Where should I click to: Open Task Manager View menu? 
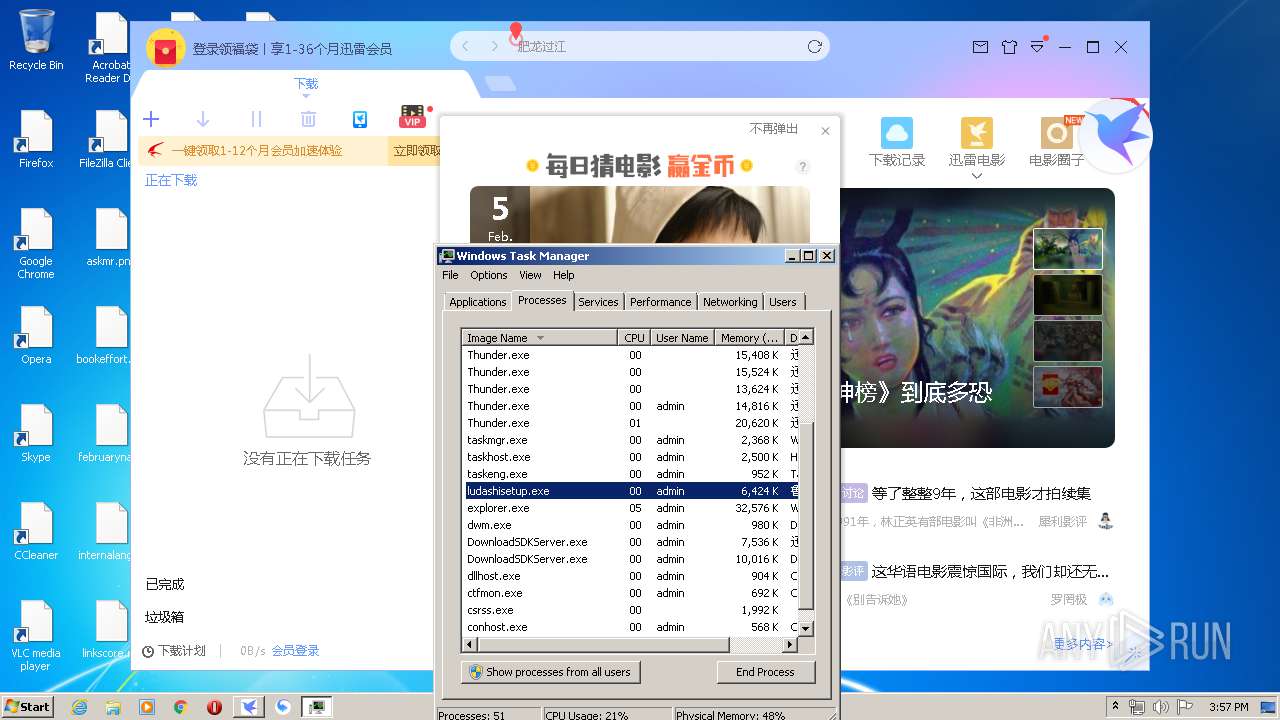[x=530, y=275]
